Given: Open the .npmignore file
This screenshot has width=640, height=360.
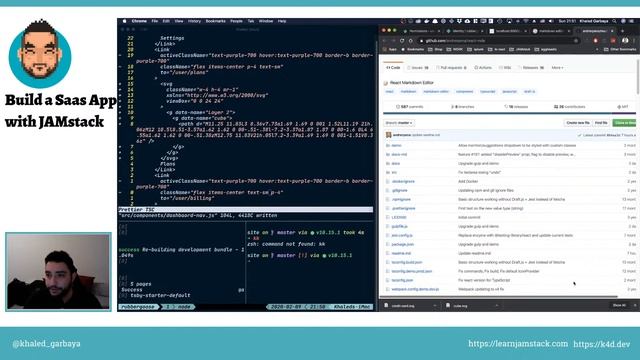Looking at the screenshot, I should [401, 200].
